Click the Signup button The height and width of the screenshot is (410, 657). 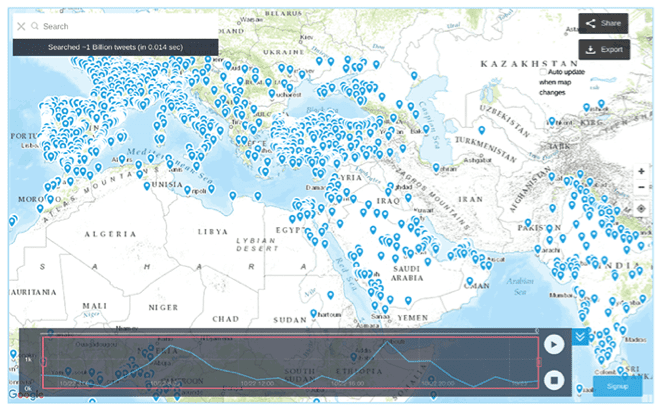(x=617, y=386)
